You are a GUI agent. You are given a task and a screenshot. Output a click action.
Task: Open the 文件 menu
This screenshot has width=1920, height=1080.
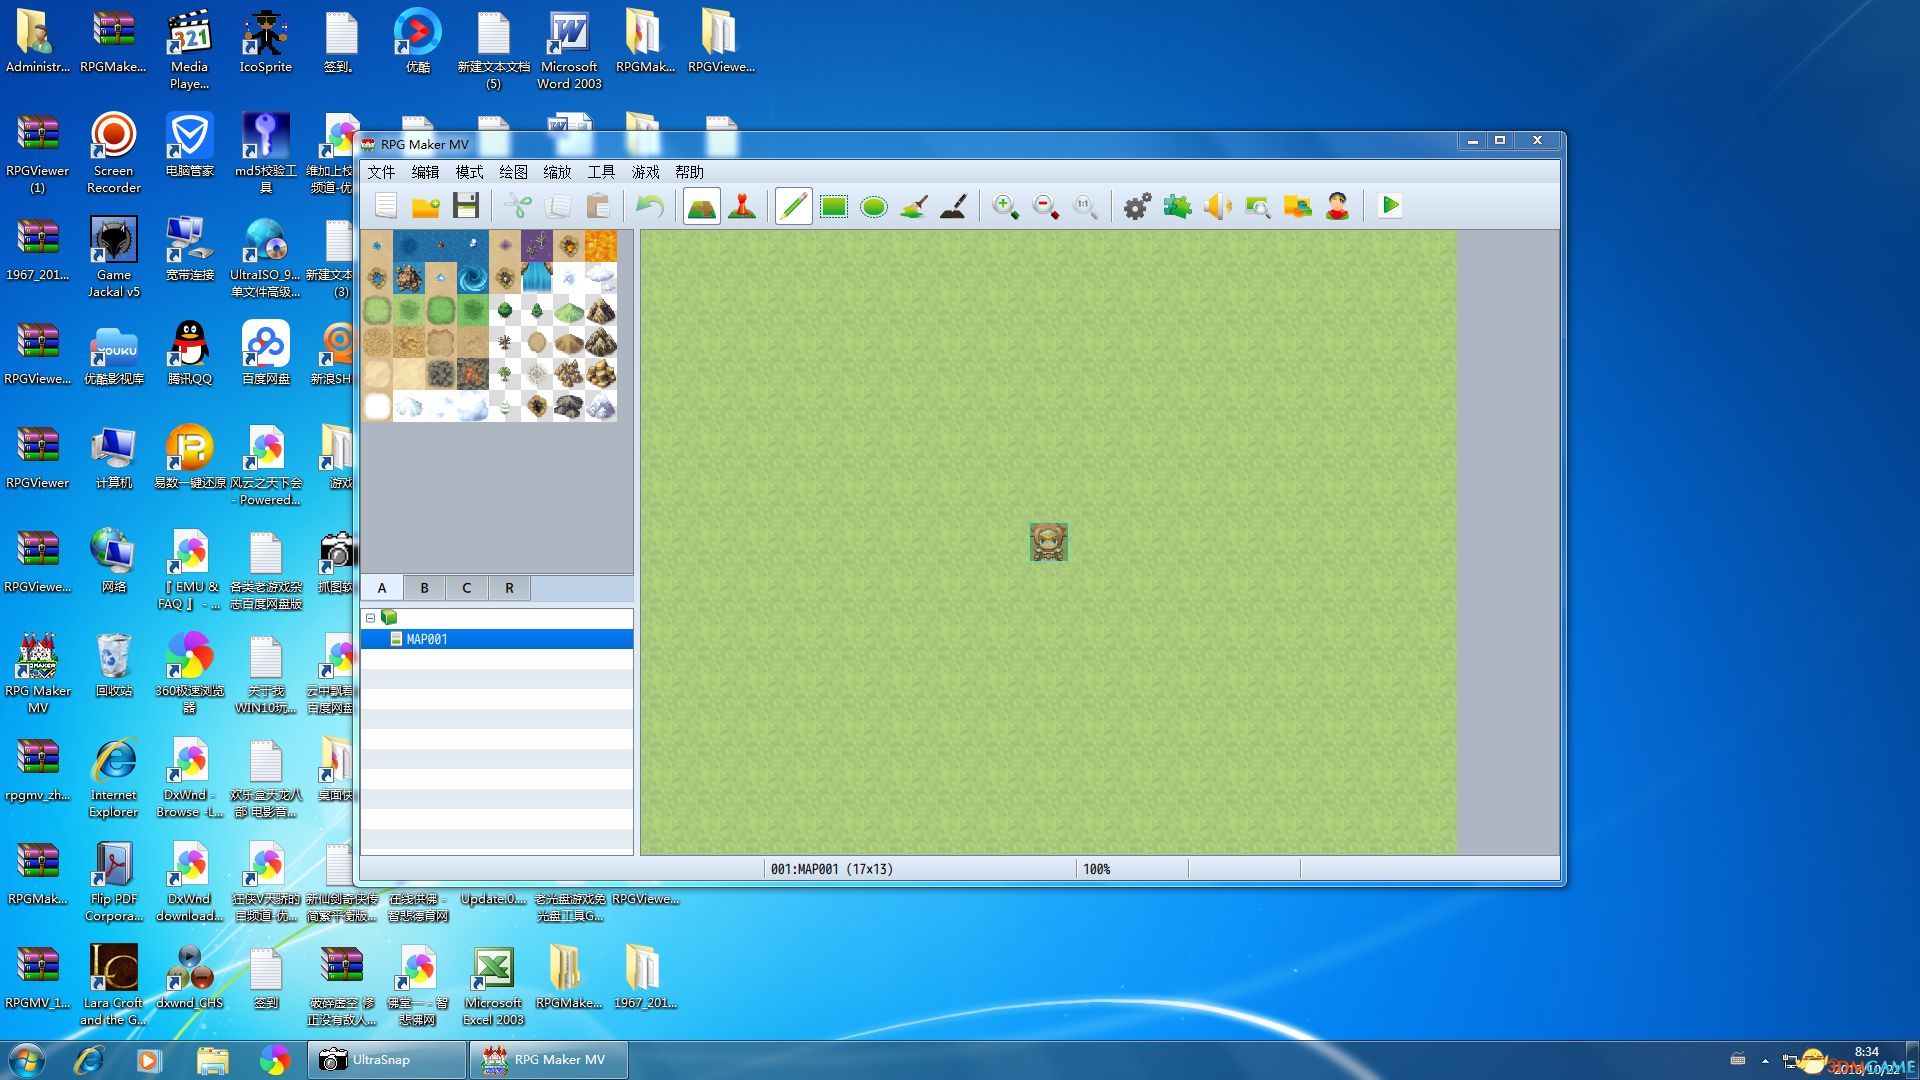coord(381,172)
